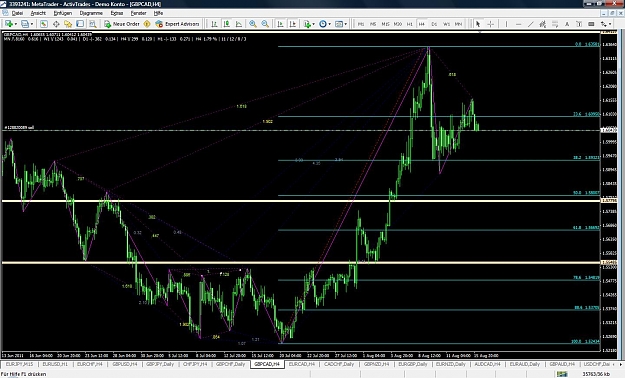Open the profiles toolbar icon
The height and width of the screenshot is (378, 625).
(x=25, y=24)
